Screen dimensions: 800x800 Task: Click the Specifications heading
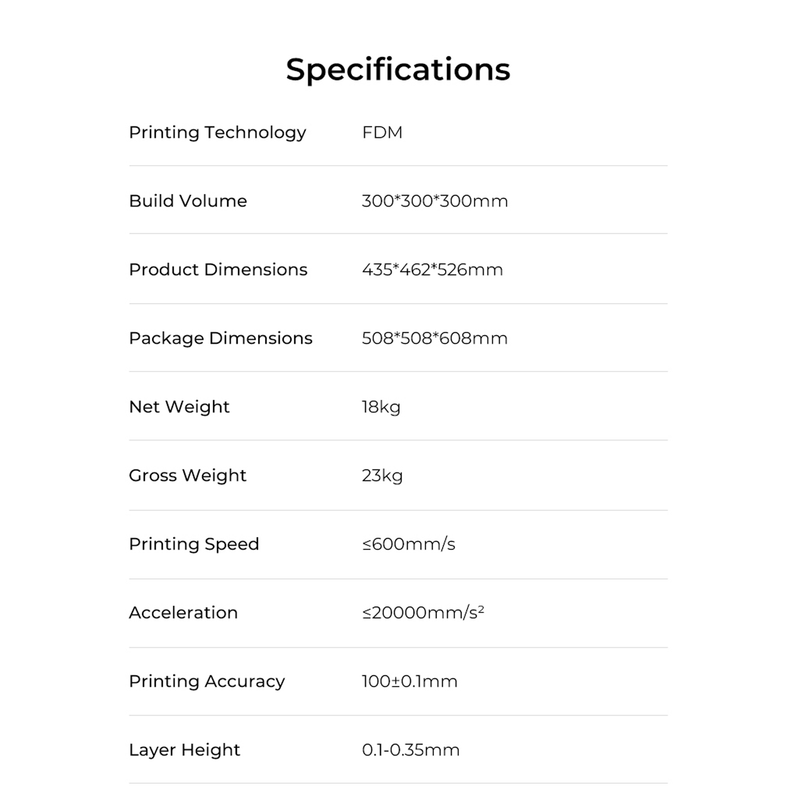click(398, 70)
